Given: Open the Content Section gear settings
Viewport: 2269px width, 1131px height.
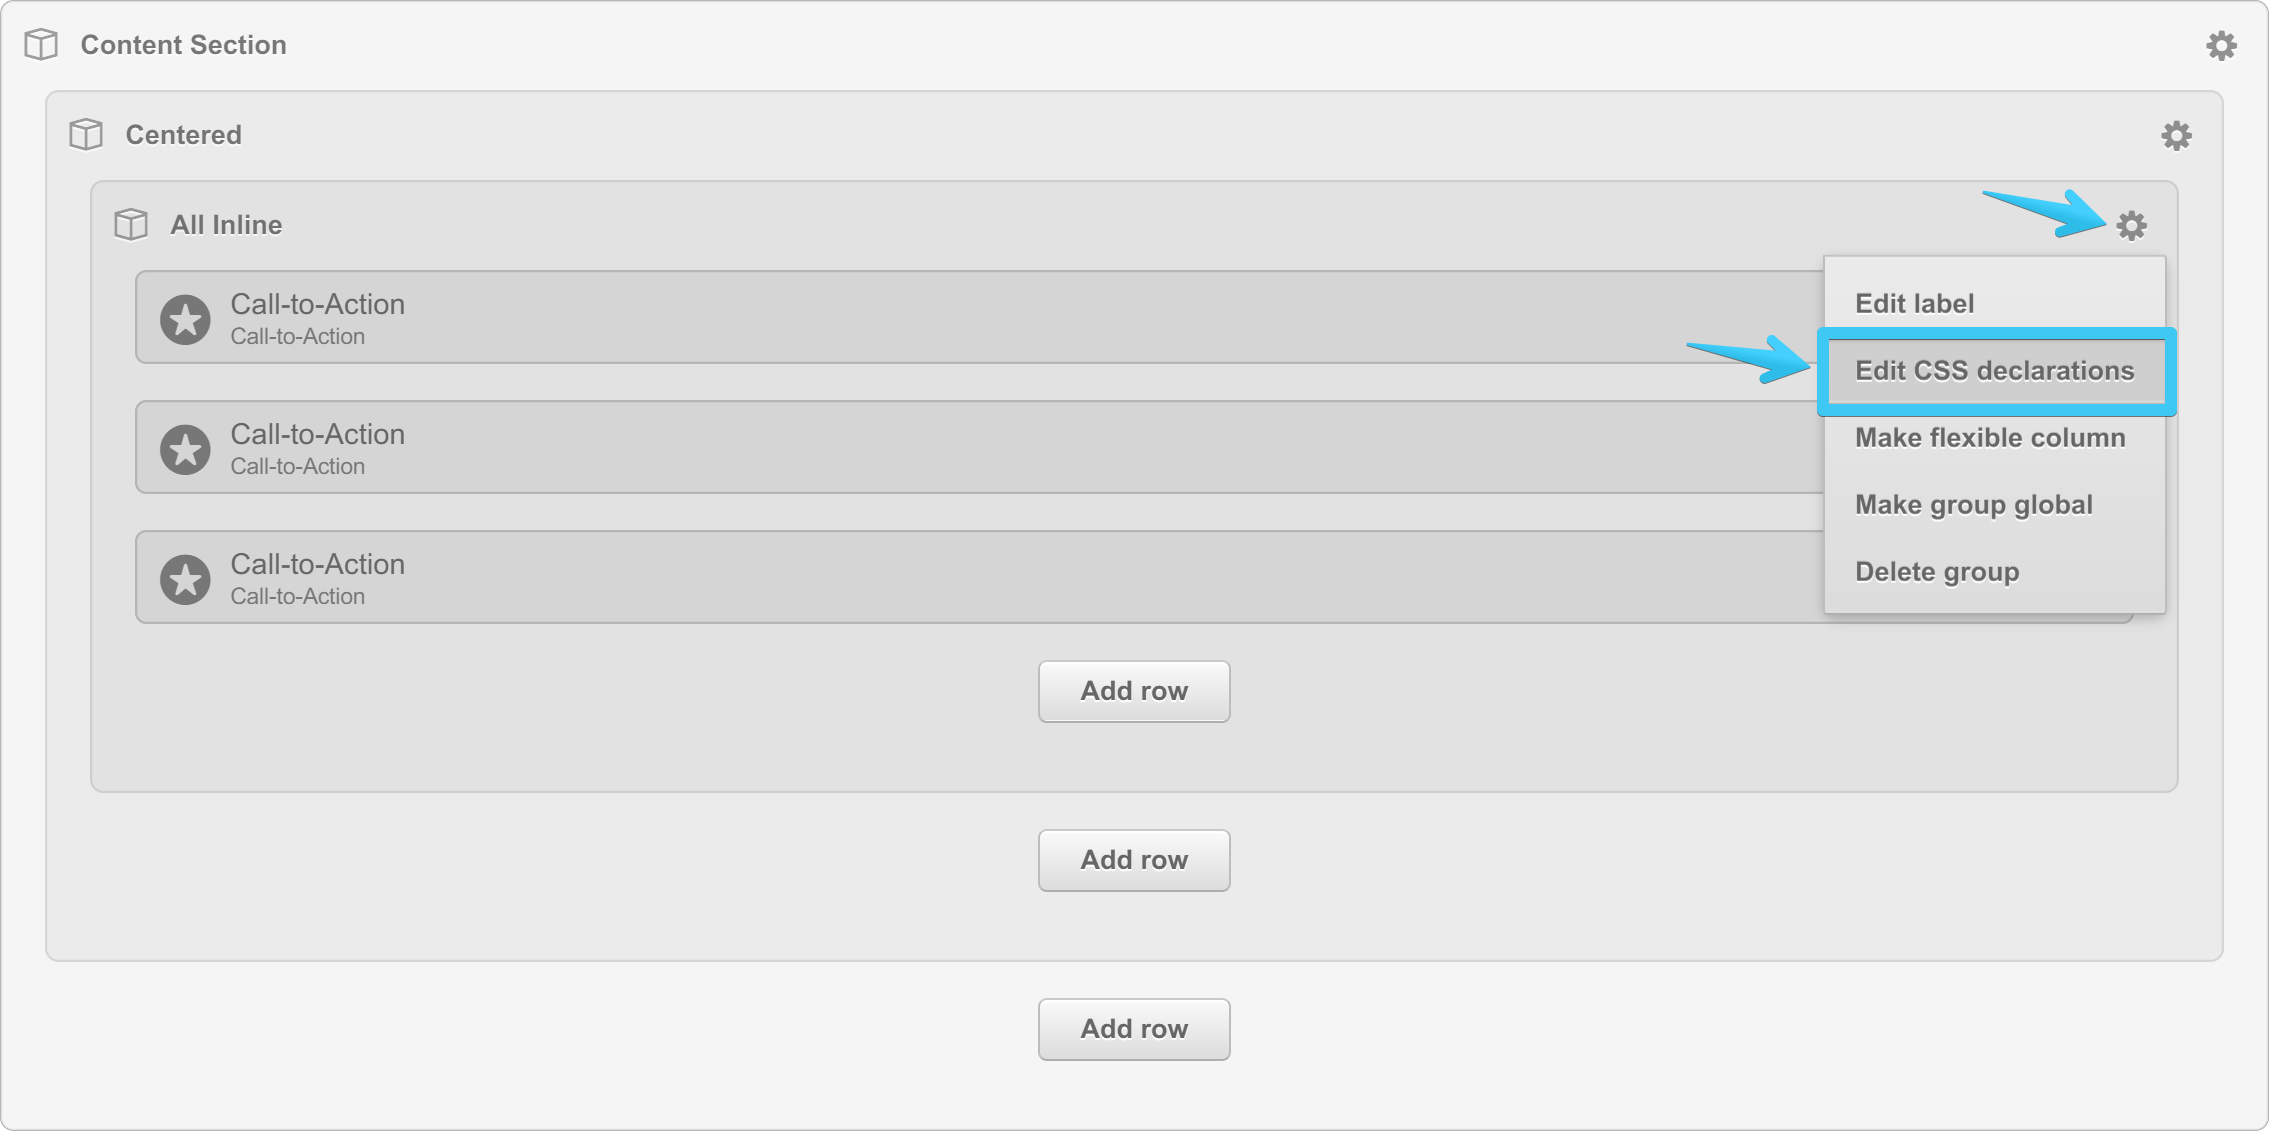Looking at the screenshot, I should coord(2221,45).
